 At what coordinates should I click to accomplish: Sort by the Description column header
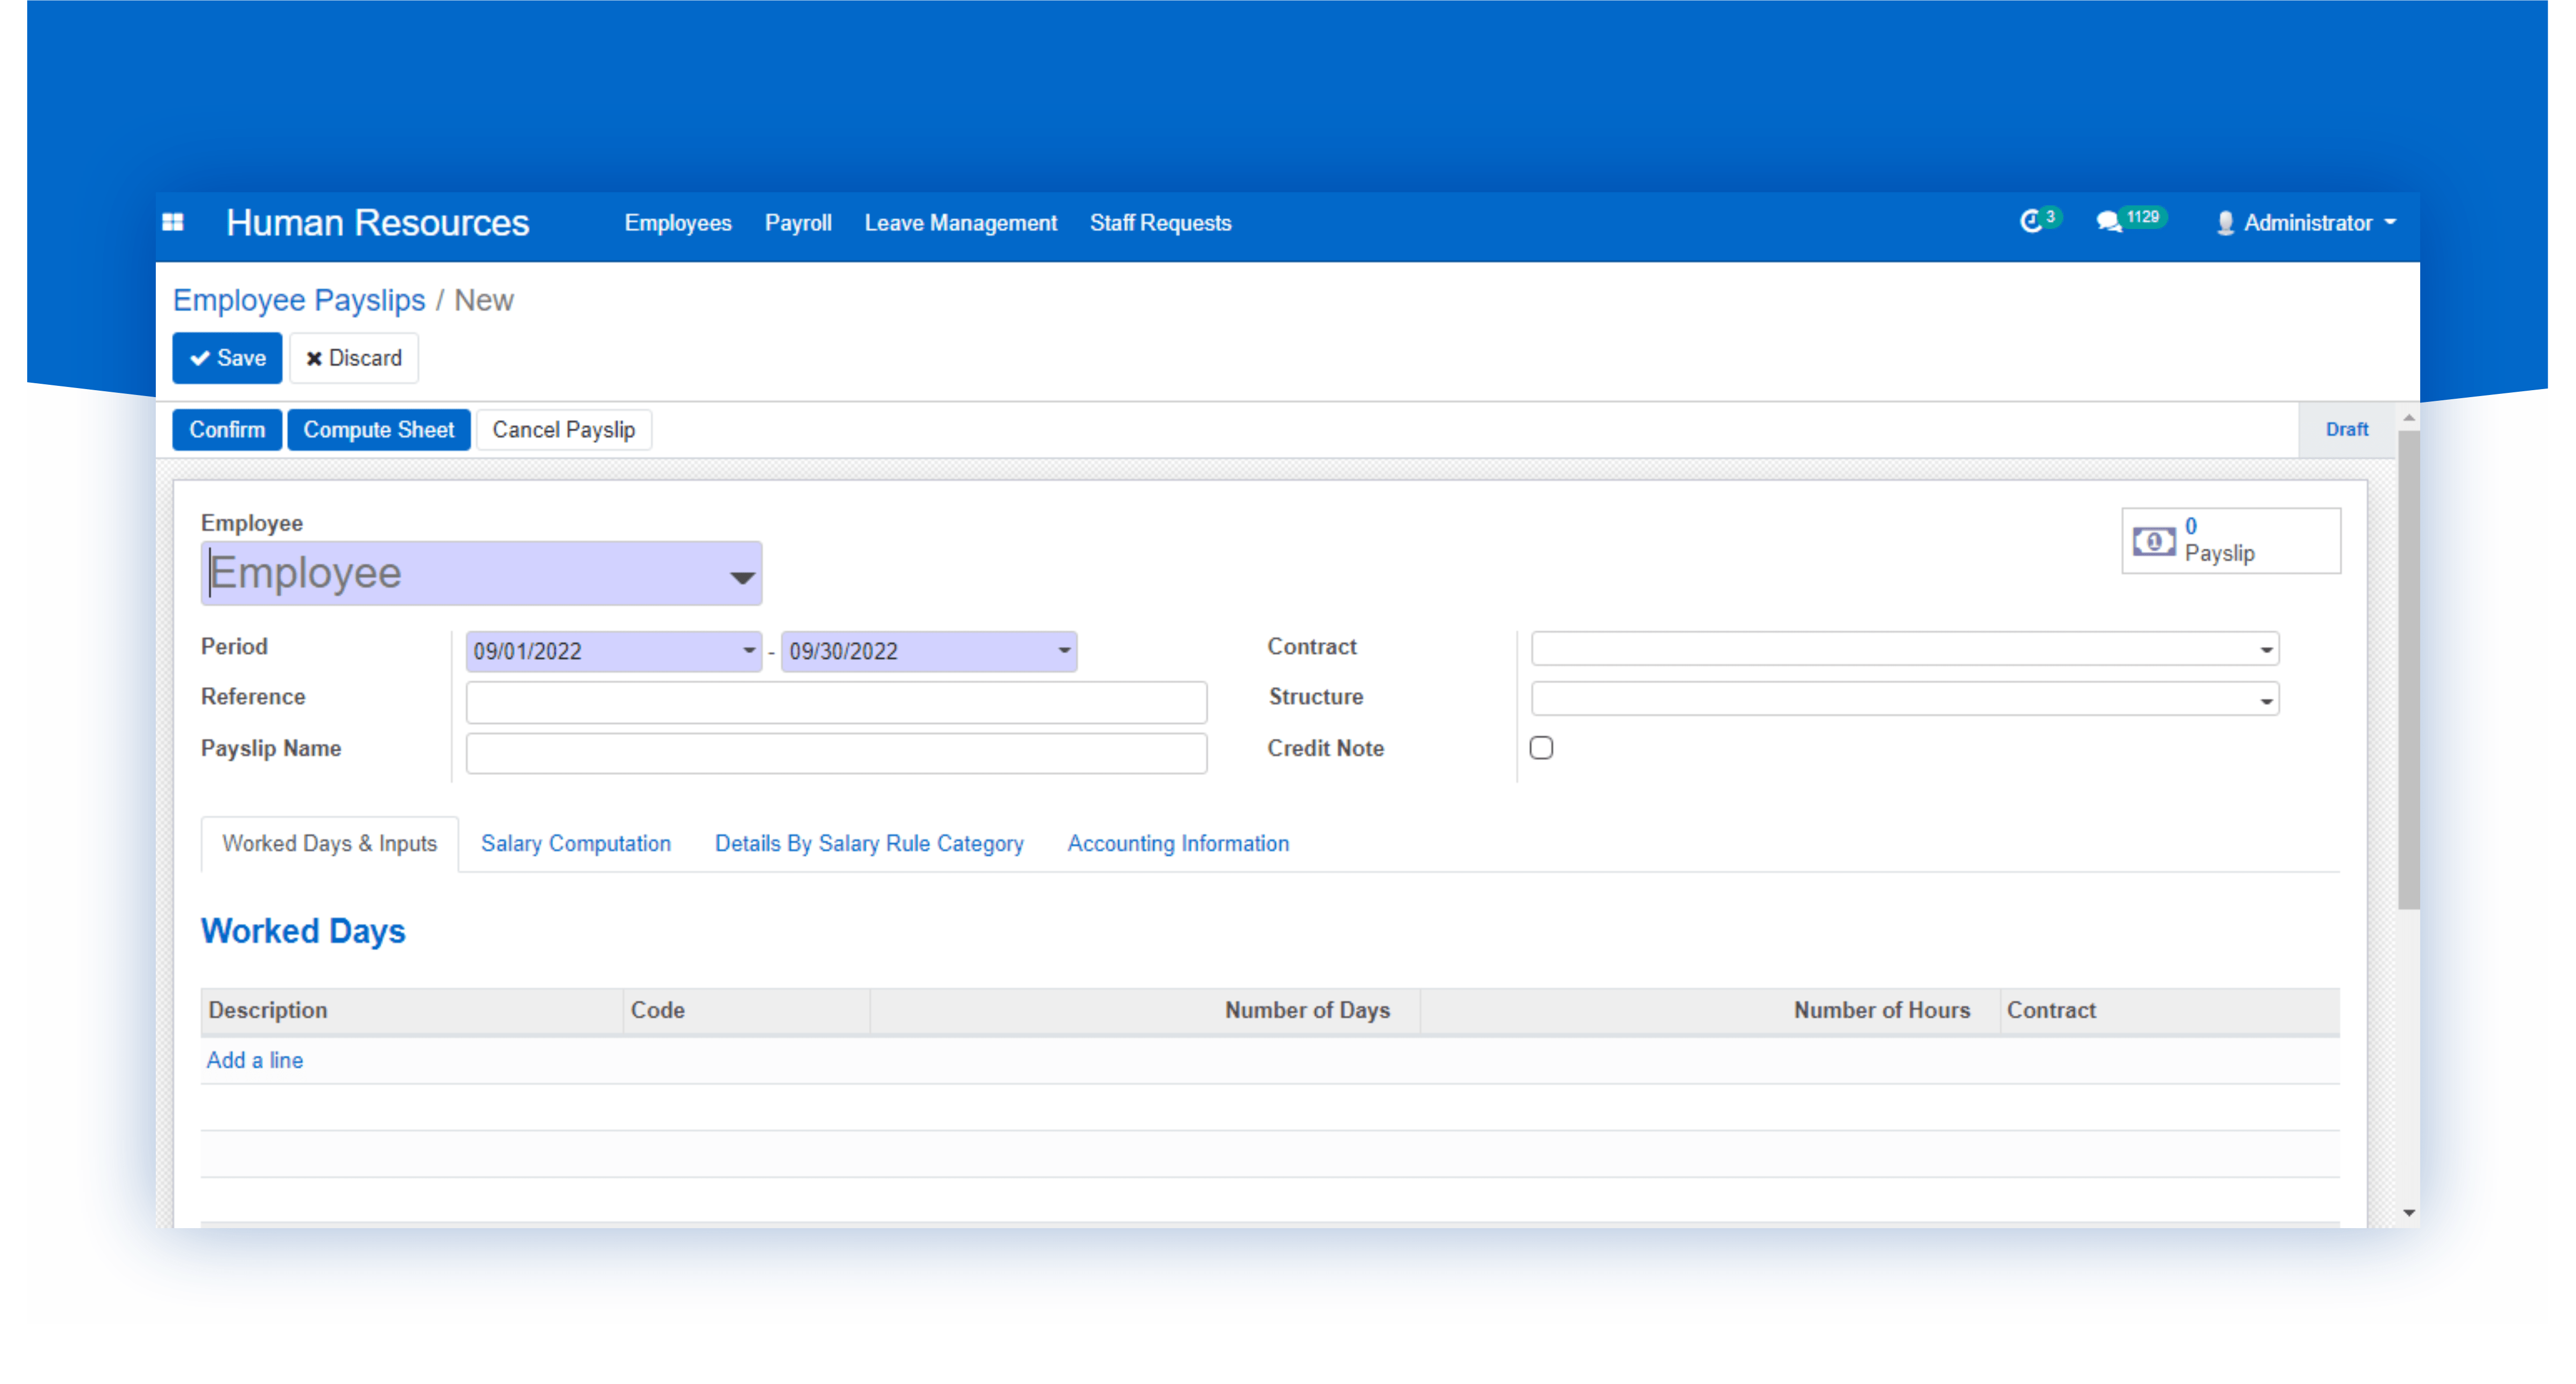pos(412,1010)
